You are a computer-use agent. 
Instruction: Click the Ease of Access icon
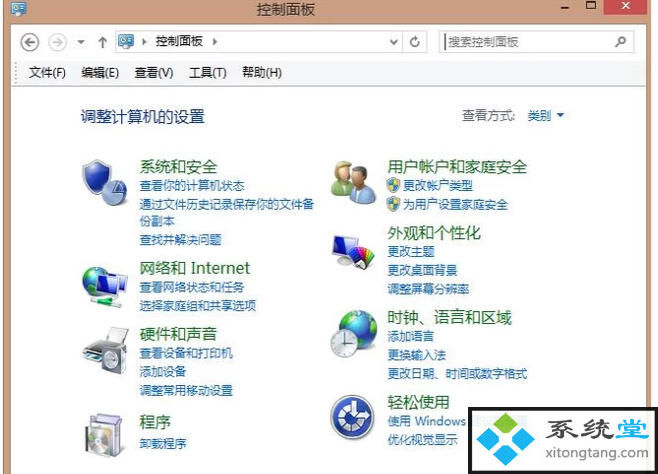click(x=352, y=417)
